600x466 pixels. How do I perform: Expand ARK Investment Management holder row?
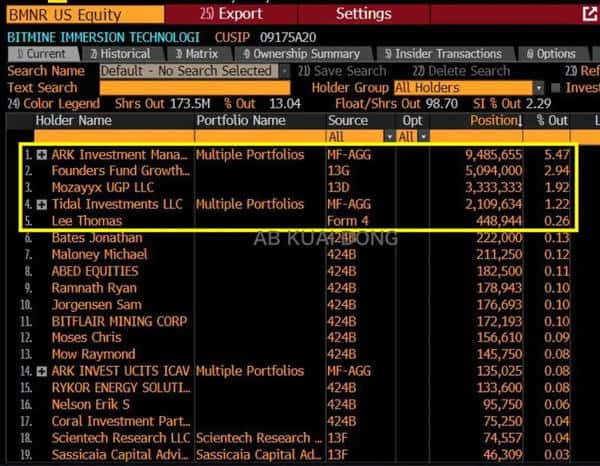pyautogui.click(x=41, y=155)
